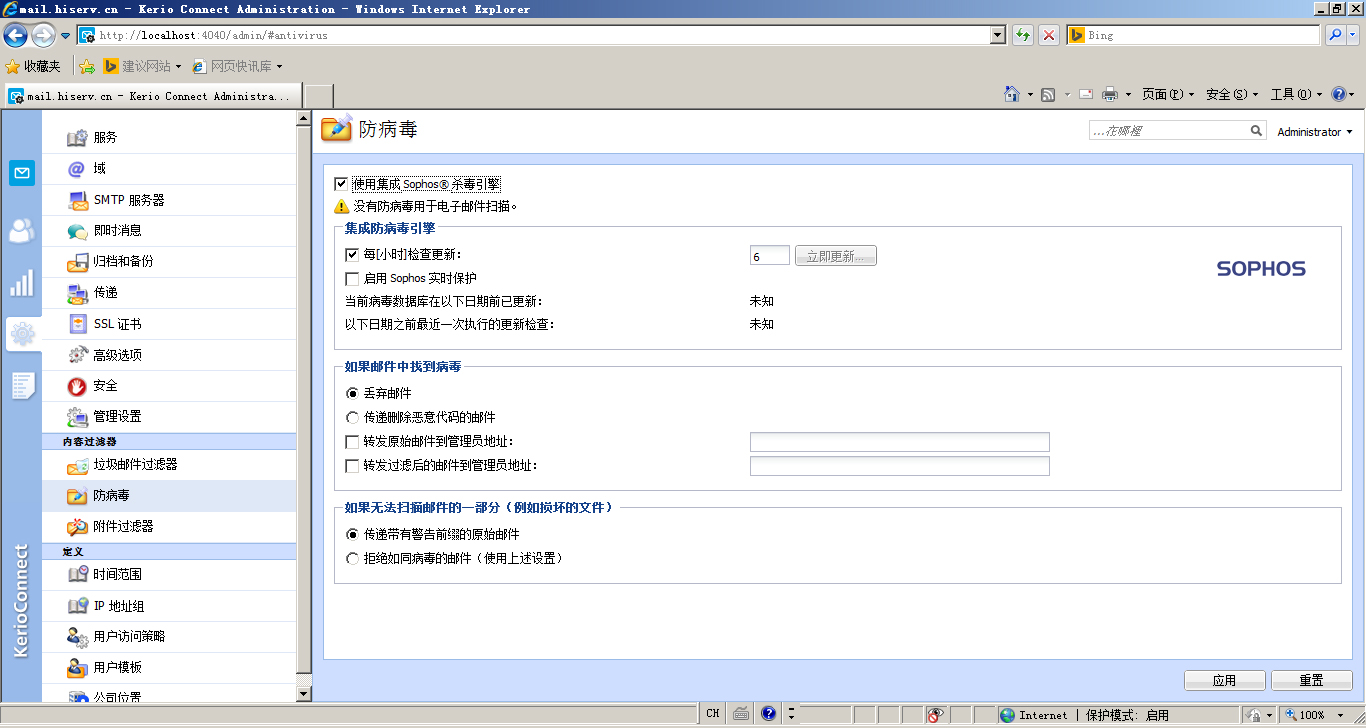This screenshot has width=1366, height=728.
Task: Click the IP 地址组 icon
Action: coord(77,606)
